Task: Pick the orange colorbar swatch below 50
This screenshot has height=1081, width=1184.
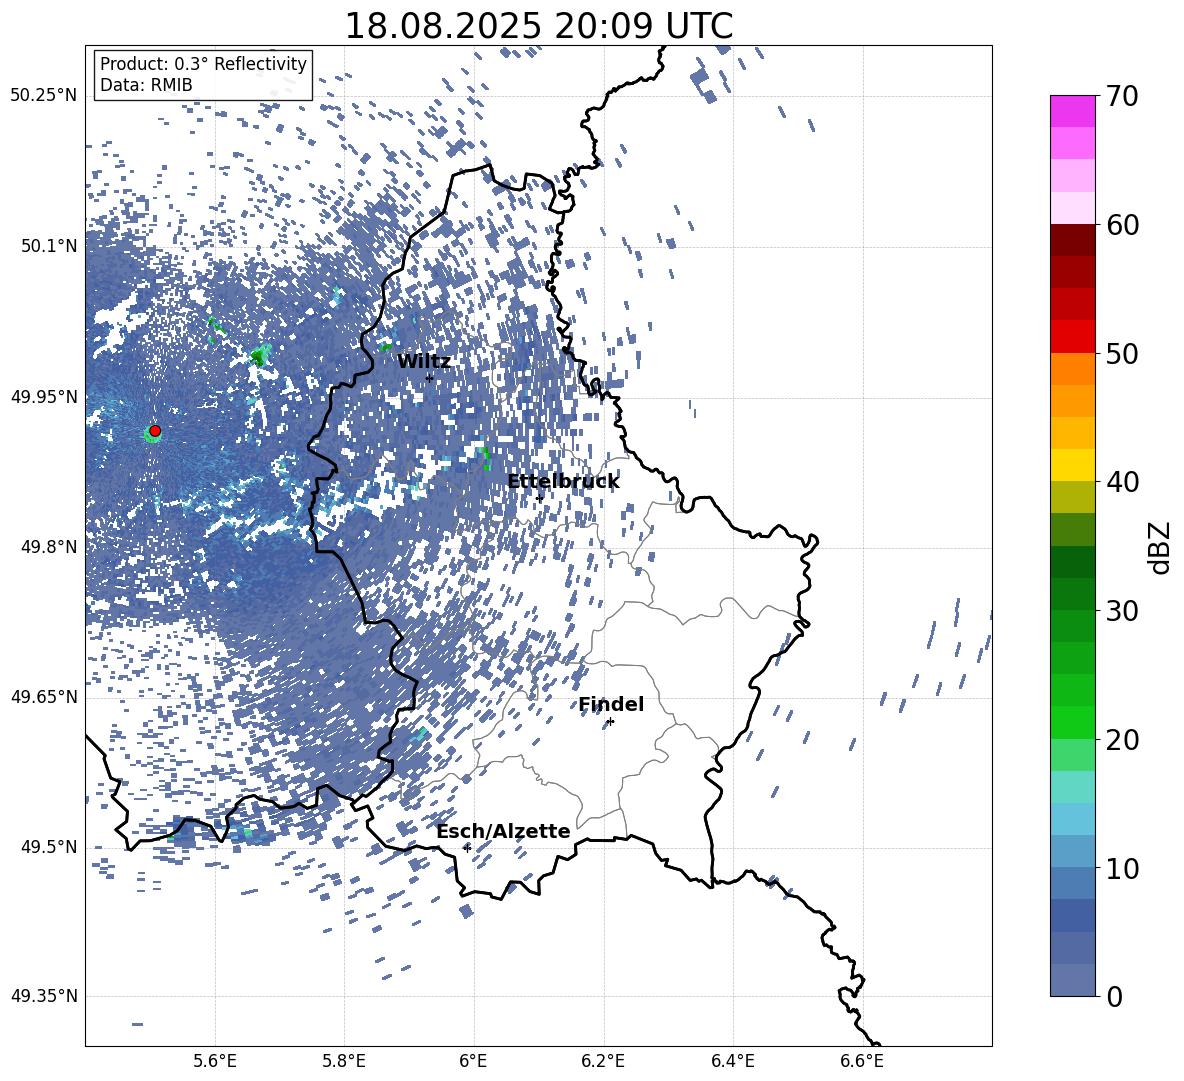Action: coord(1072,369)
